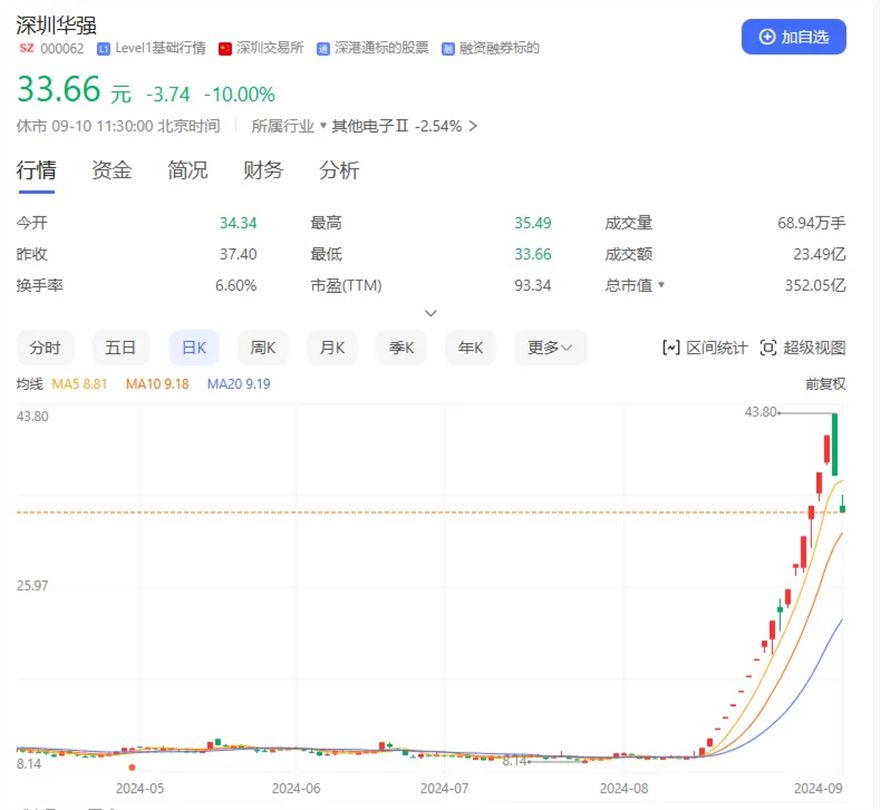This screenshot has width=880, height=810.
Task: Switch to the 资金 tab
Action: 112,171
